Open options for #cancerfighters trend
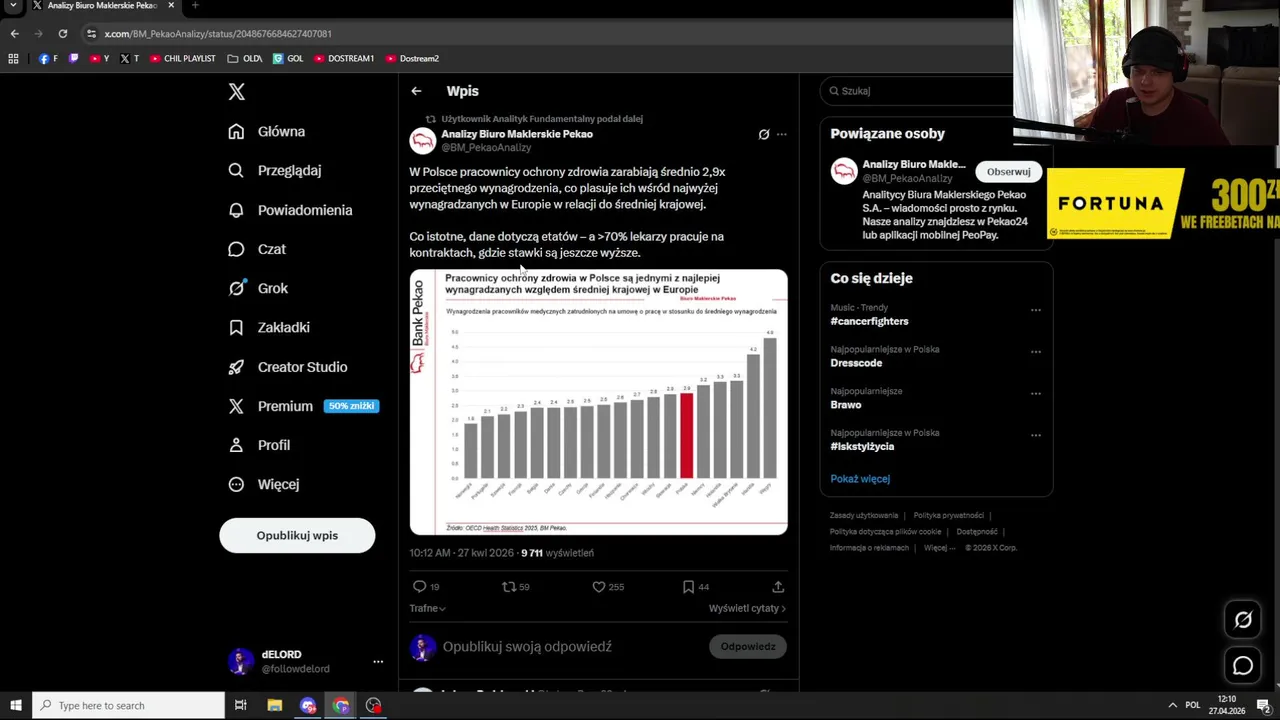1280x720 pixels. 1036,310
